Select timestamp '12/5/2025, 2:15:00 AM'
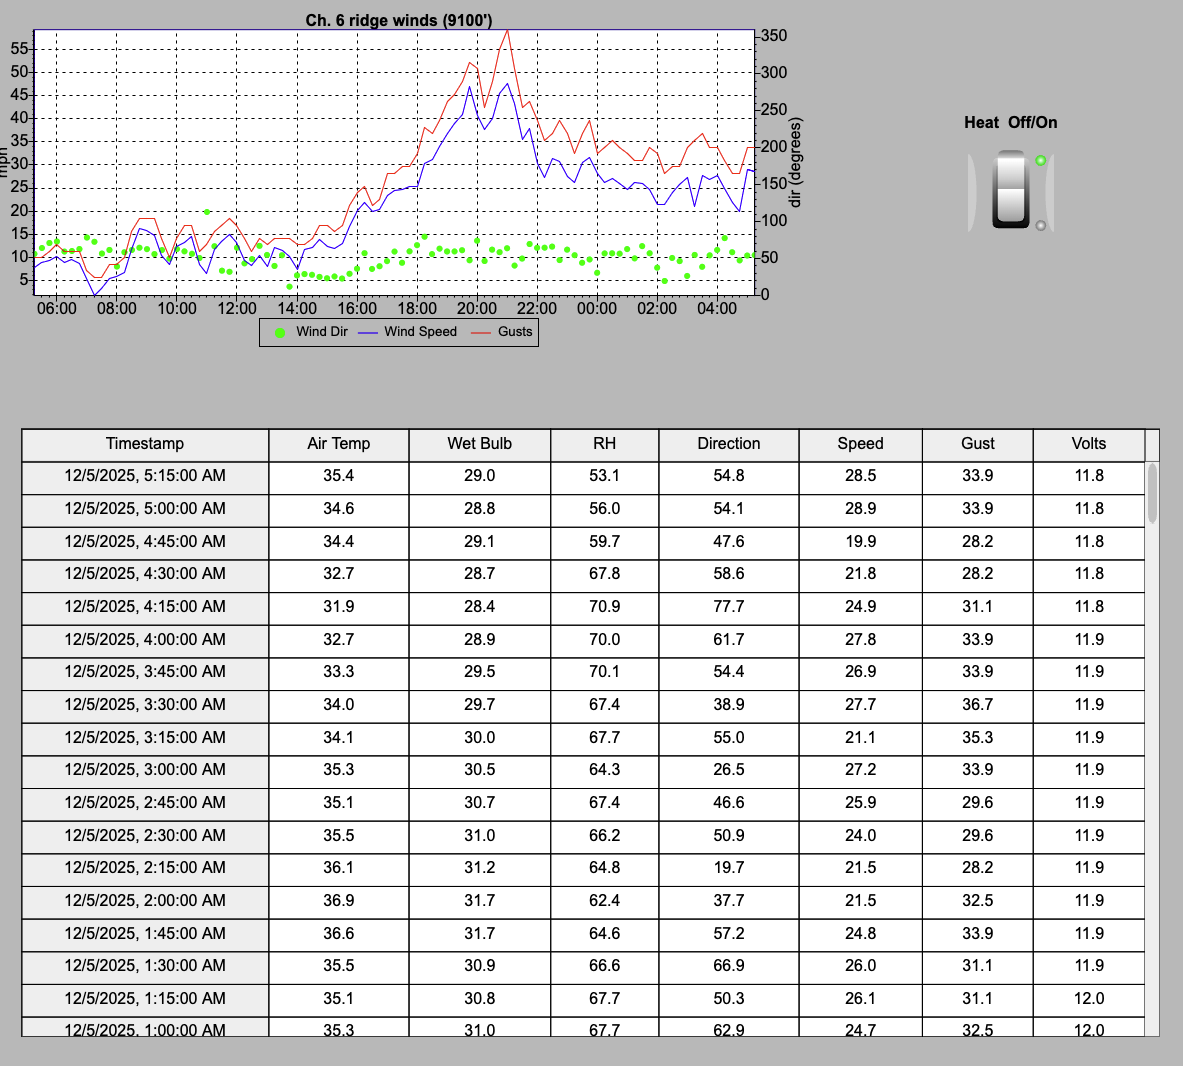Viewport: 1183px width, 1066px height. tap(145, 868)
